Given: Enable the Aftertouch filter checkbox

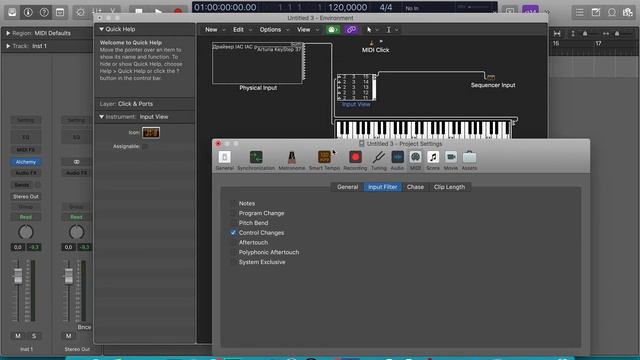Looking at the screenshot, I should [233, 242].
